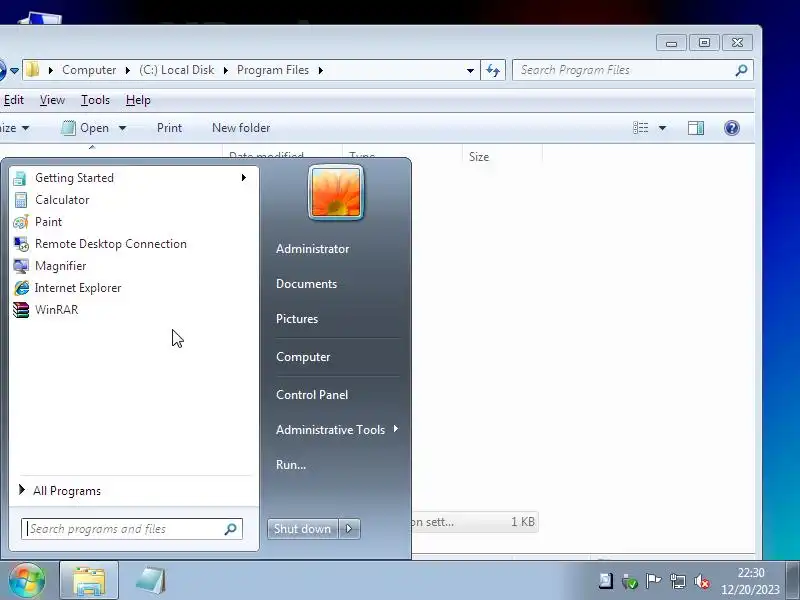Open the address bar history dropdown
The image size is (800, 600).
pyautogui.click(x=470, y=70)
